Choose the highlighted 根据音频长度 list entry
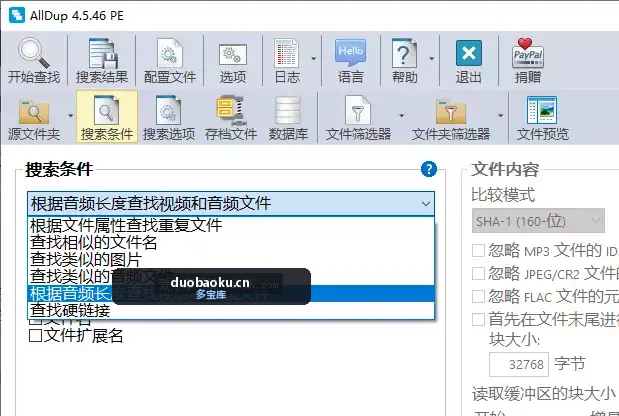The width and height of the screenshot is (619, 416). point(231,294)
